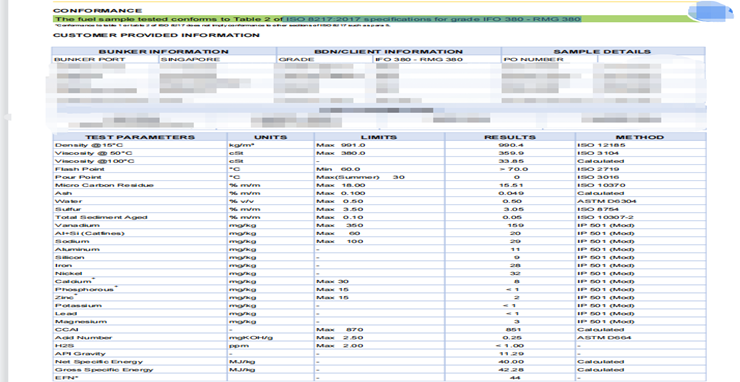
Task: Click the UNITS column header
Action: click(270, 137)
